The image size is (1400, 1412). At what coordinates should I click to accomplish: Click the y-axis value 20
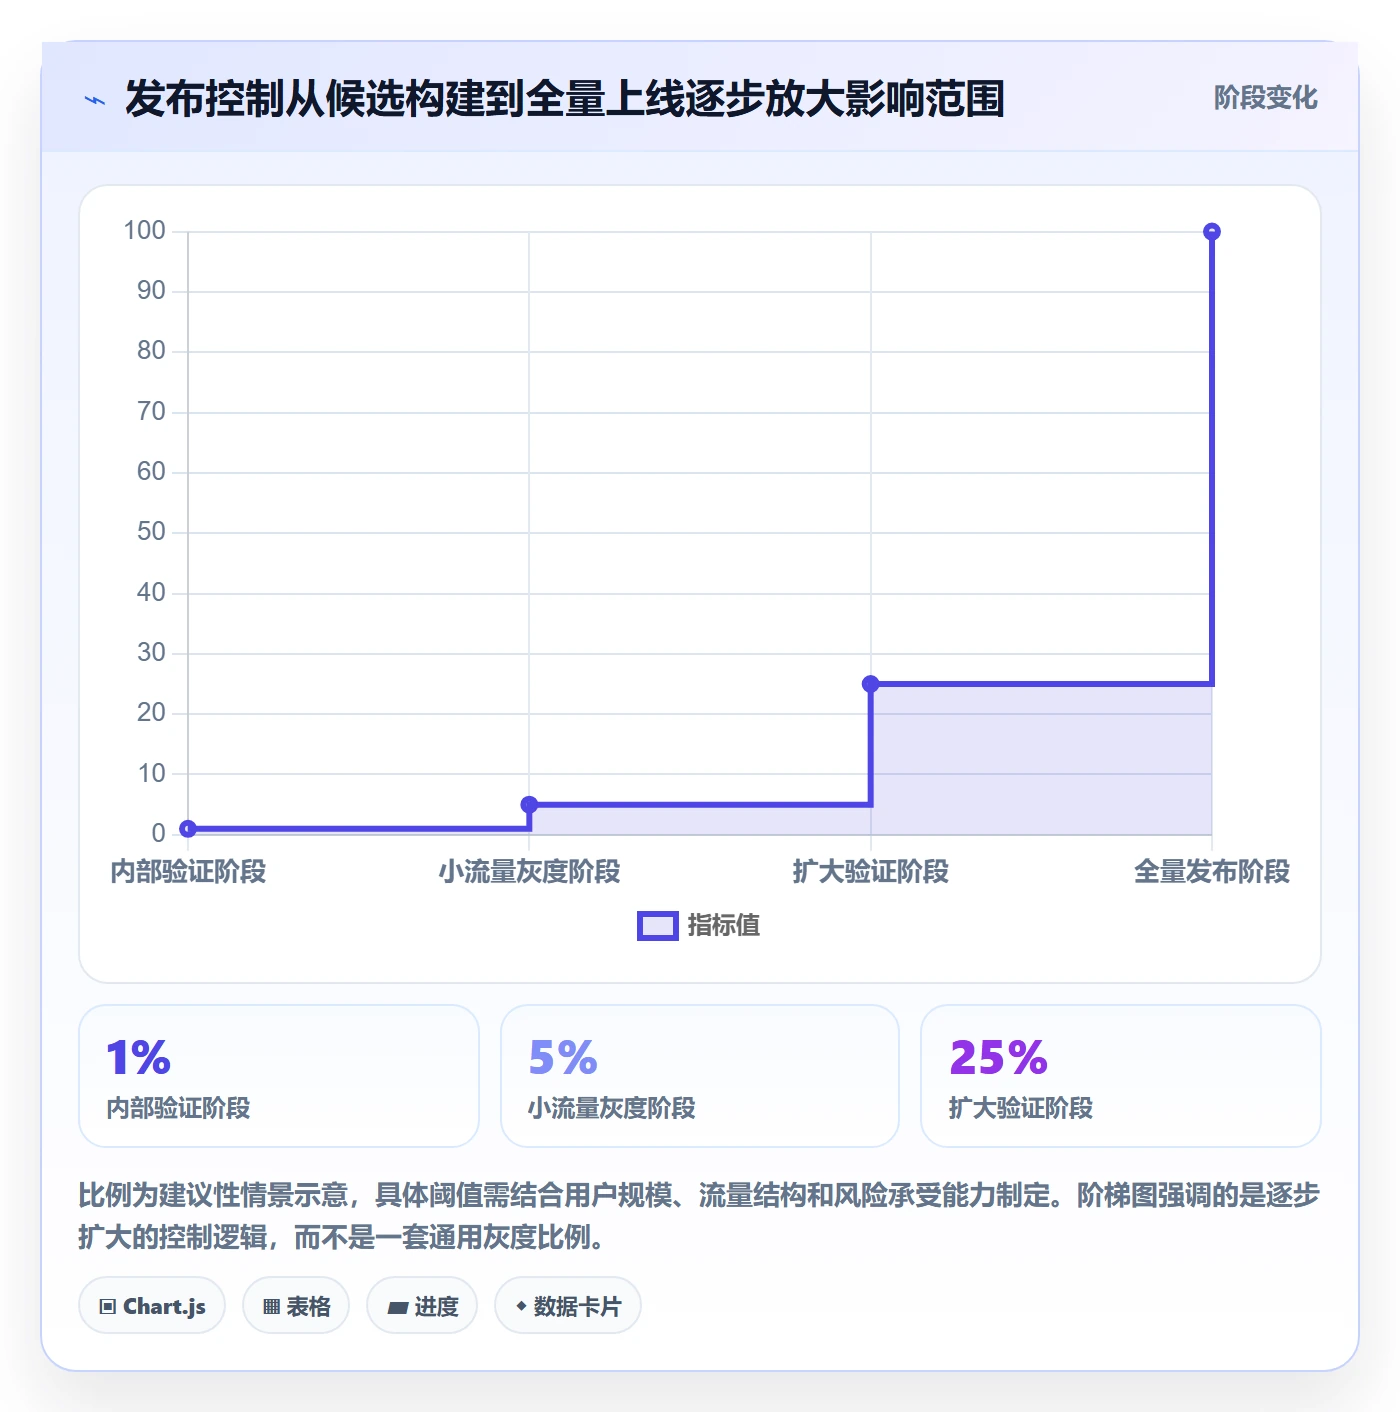point(151,713)
